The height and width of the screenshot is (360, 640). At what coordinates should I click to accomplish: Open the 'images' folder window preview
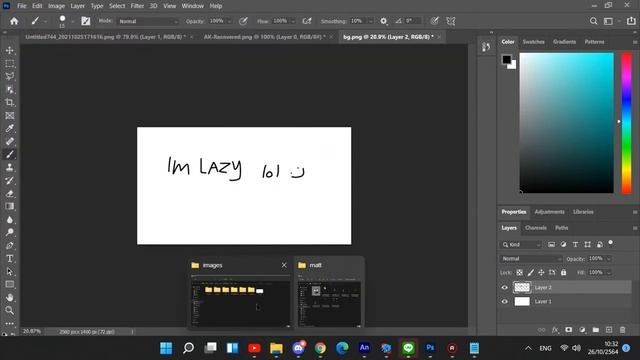240,302
